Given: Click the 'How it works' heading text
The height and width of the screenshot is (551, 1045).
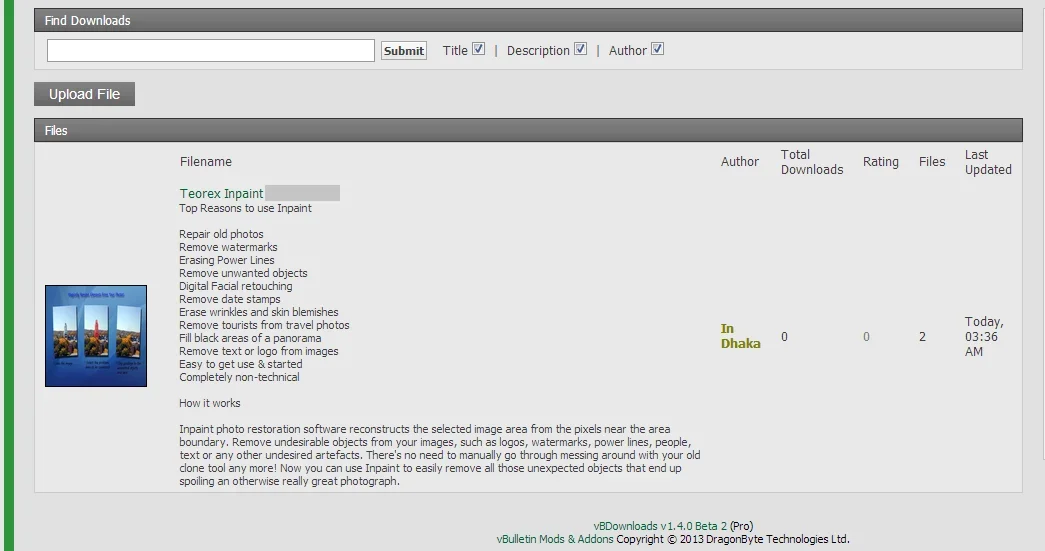Looking at the screenshot, I should (209, 402).
